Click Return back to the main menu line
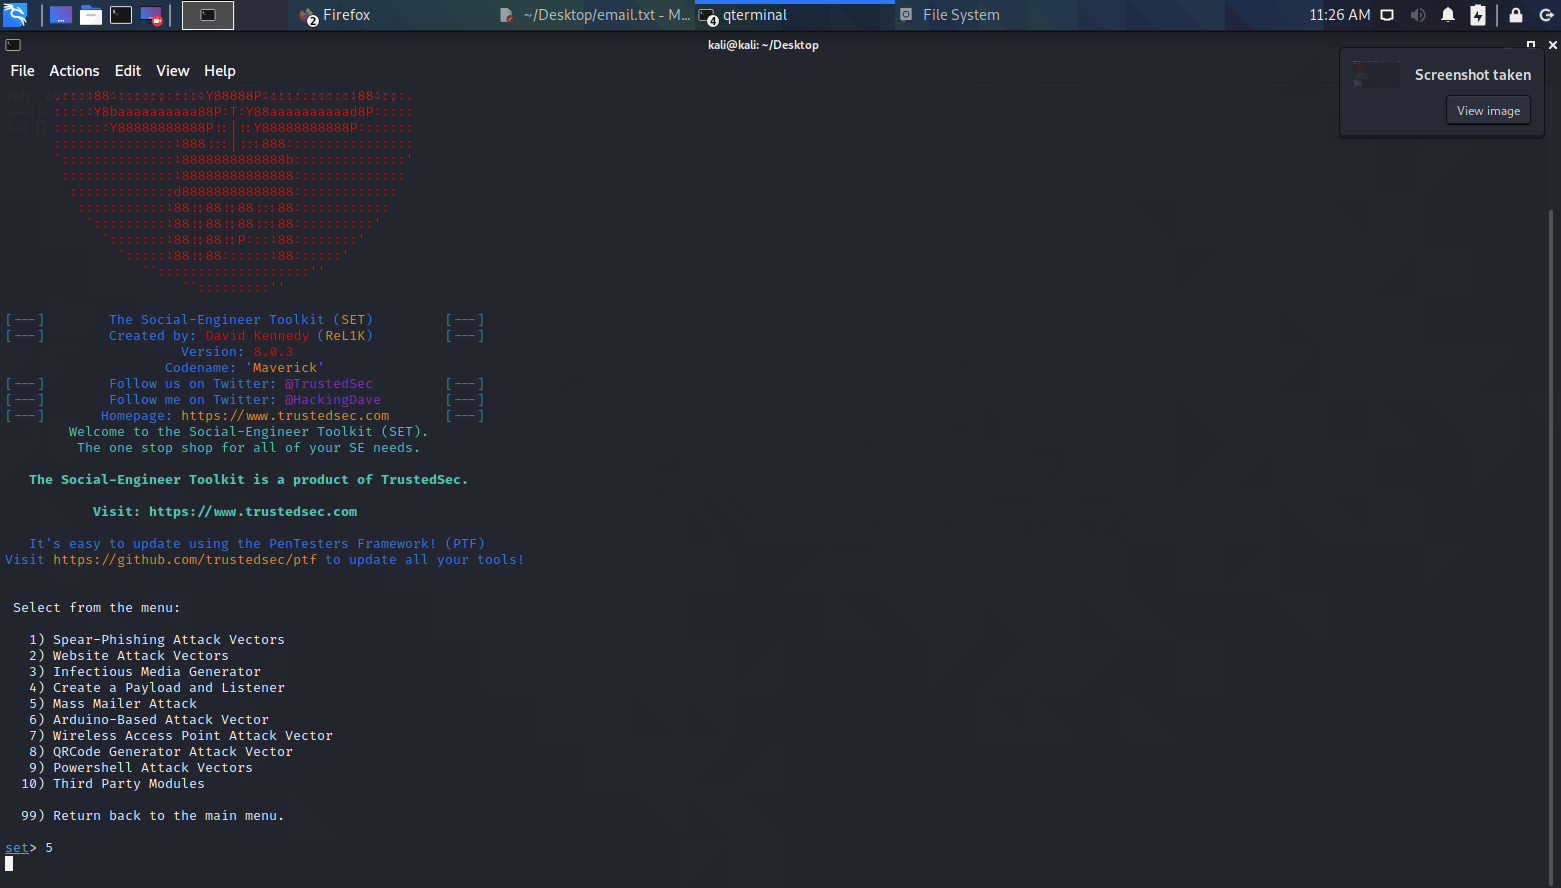This screenshot has height=888, width=1561. point(153,816)
